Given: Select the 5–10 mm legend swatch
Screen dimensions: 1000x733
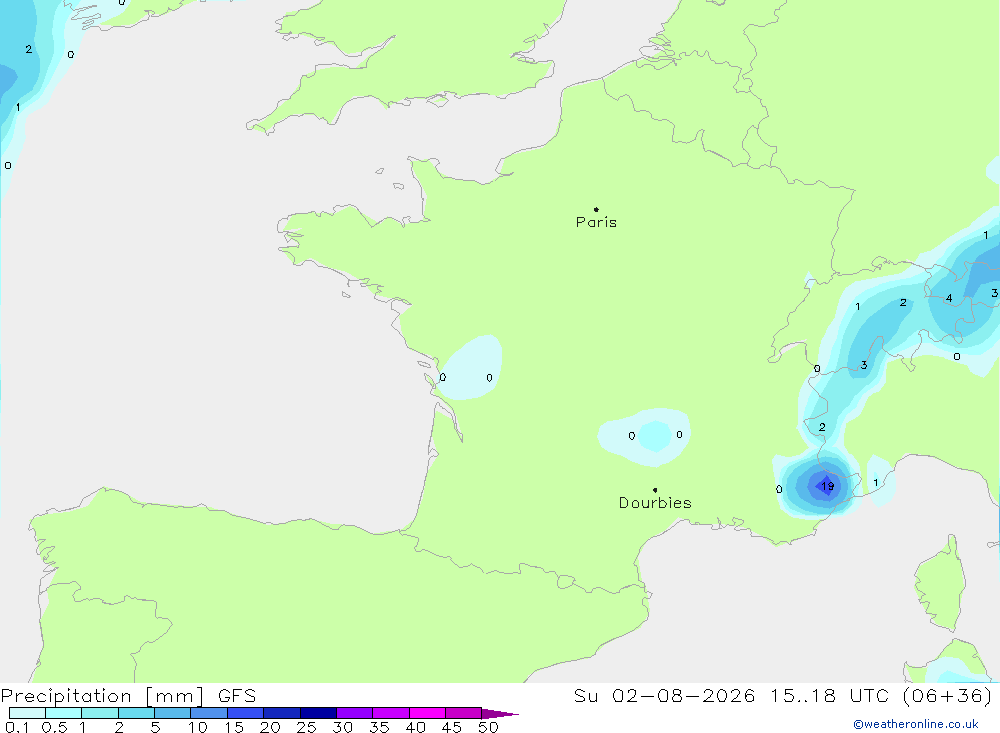Looking at the screenshot, I should point(173,713).
